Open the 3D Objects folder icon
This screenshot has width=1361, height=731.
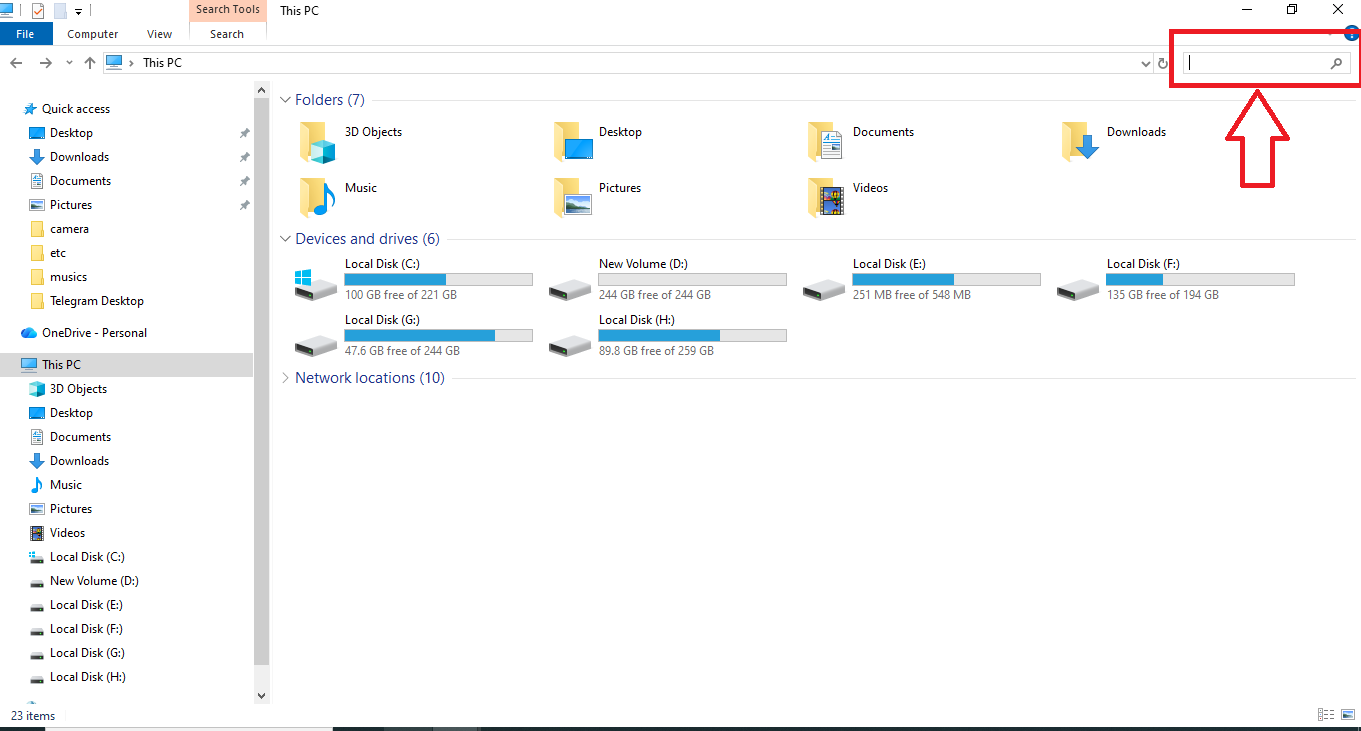pyautogui.click(x=318, y=143)
